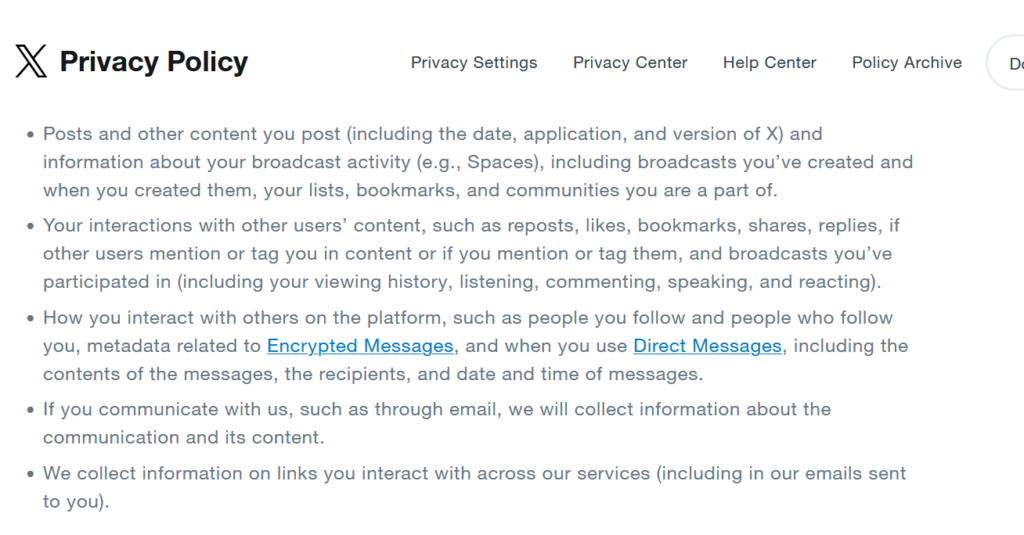
Task: Go to the Privacy Center page
Action: [630, 63]
